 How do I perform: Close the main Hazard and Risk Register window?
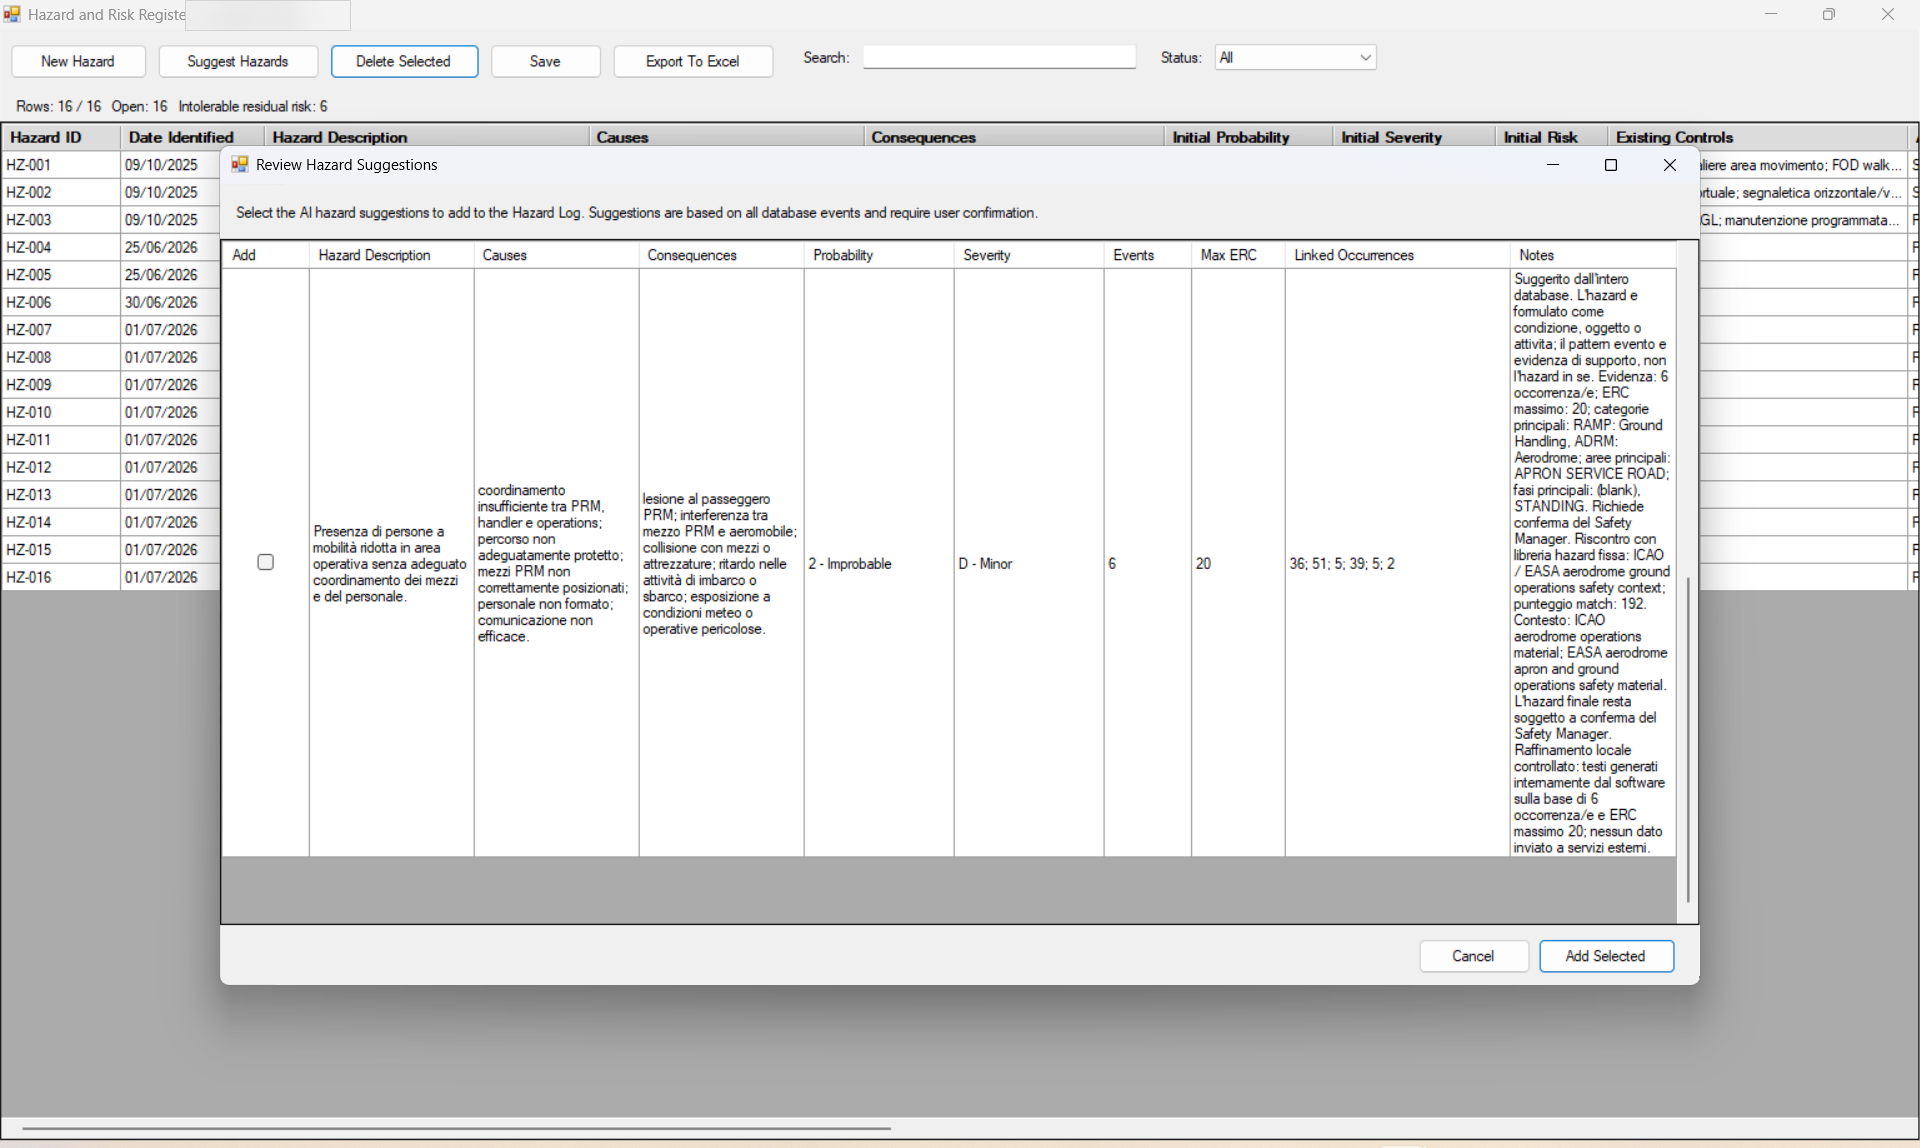pos(1888,14)
